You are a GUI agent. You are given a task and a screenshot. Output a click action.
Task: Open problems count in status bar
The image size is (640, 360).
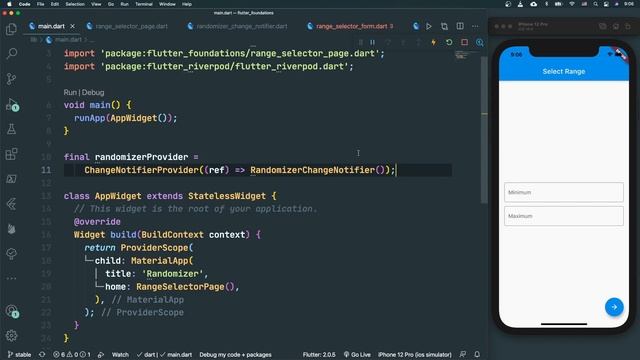coord(72,355)
